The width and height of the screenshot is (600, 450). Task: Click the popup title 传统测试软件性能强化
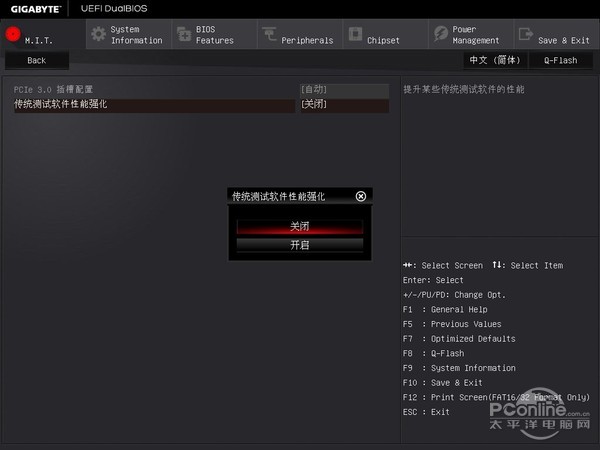click(x=278, y=197)
